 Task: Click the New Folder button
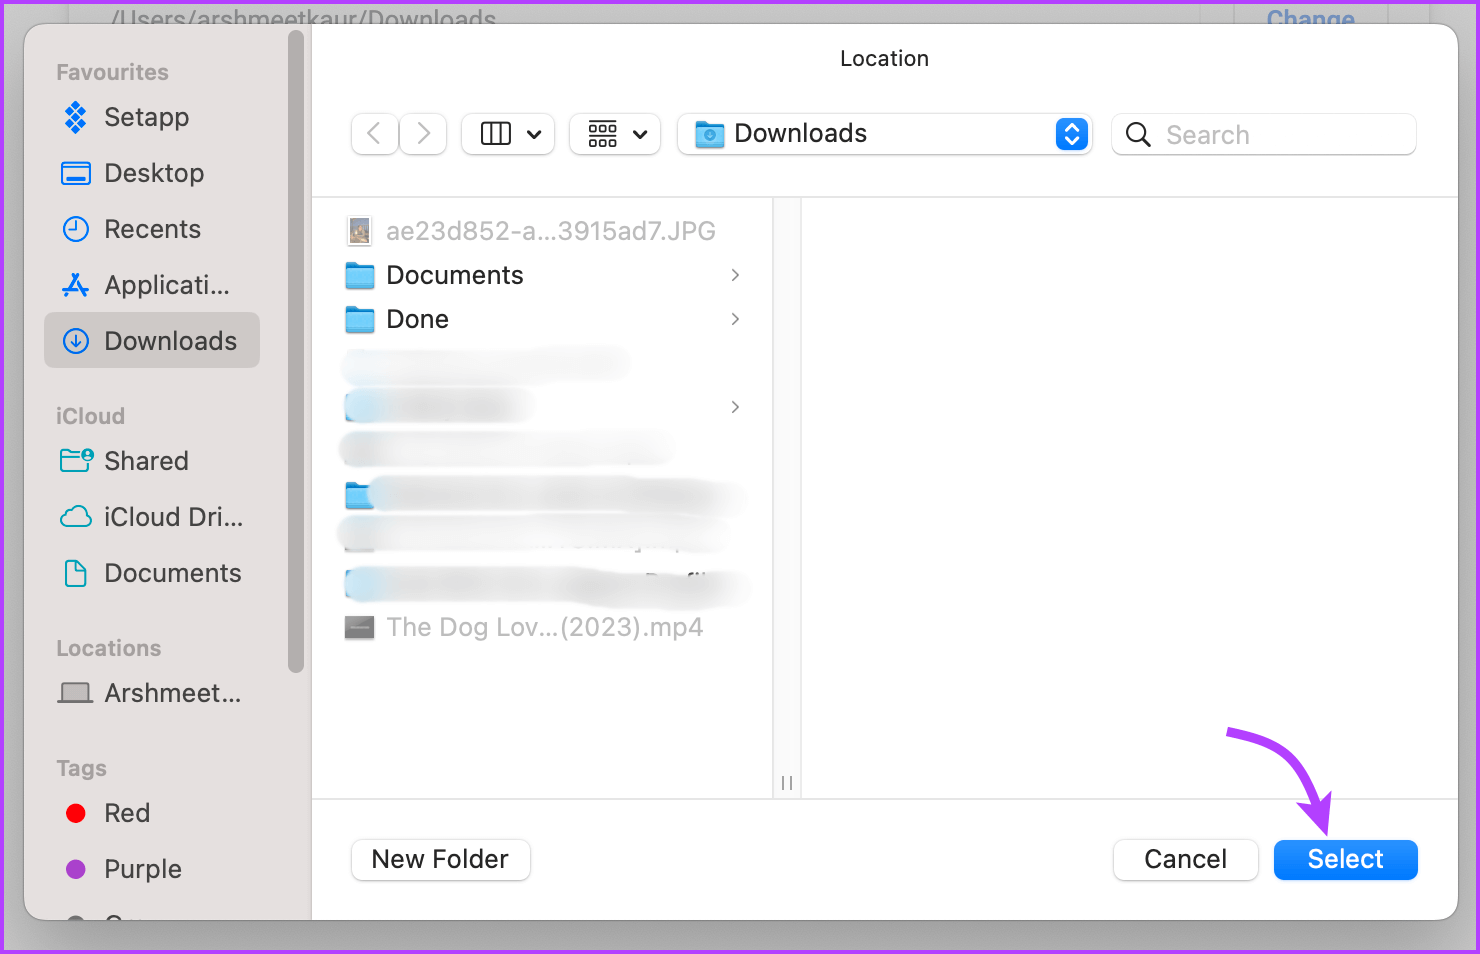point(441,860)
